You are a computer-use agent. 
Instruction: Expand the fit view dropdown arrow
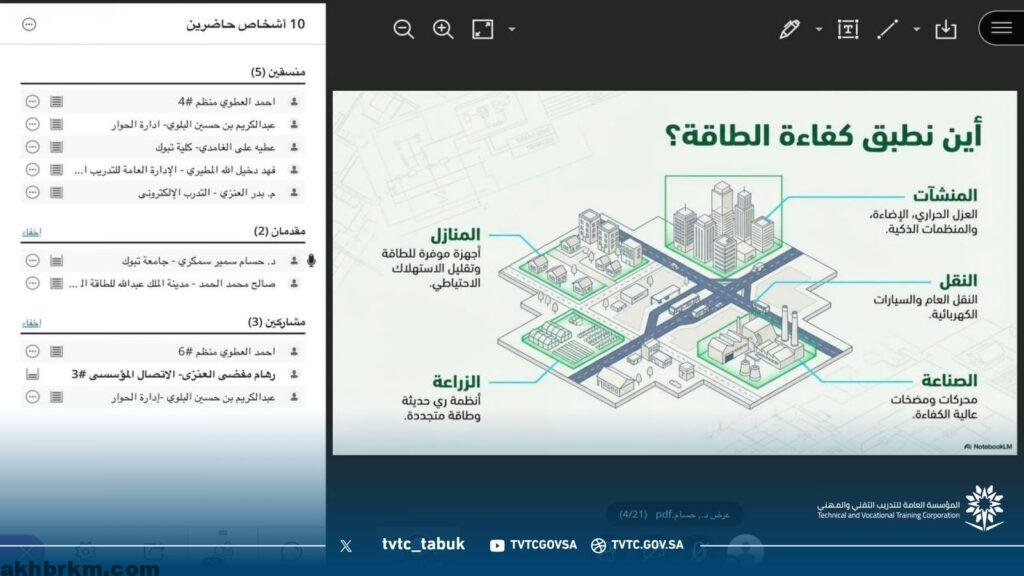pos(512,29)
